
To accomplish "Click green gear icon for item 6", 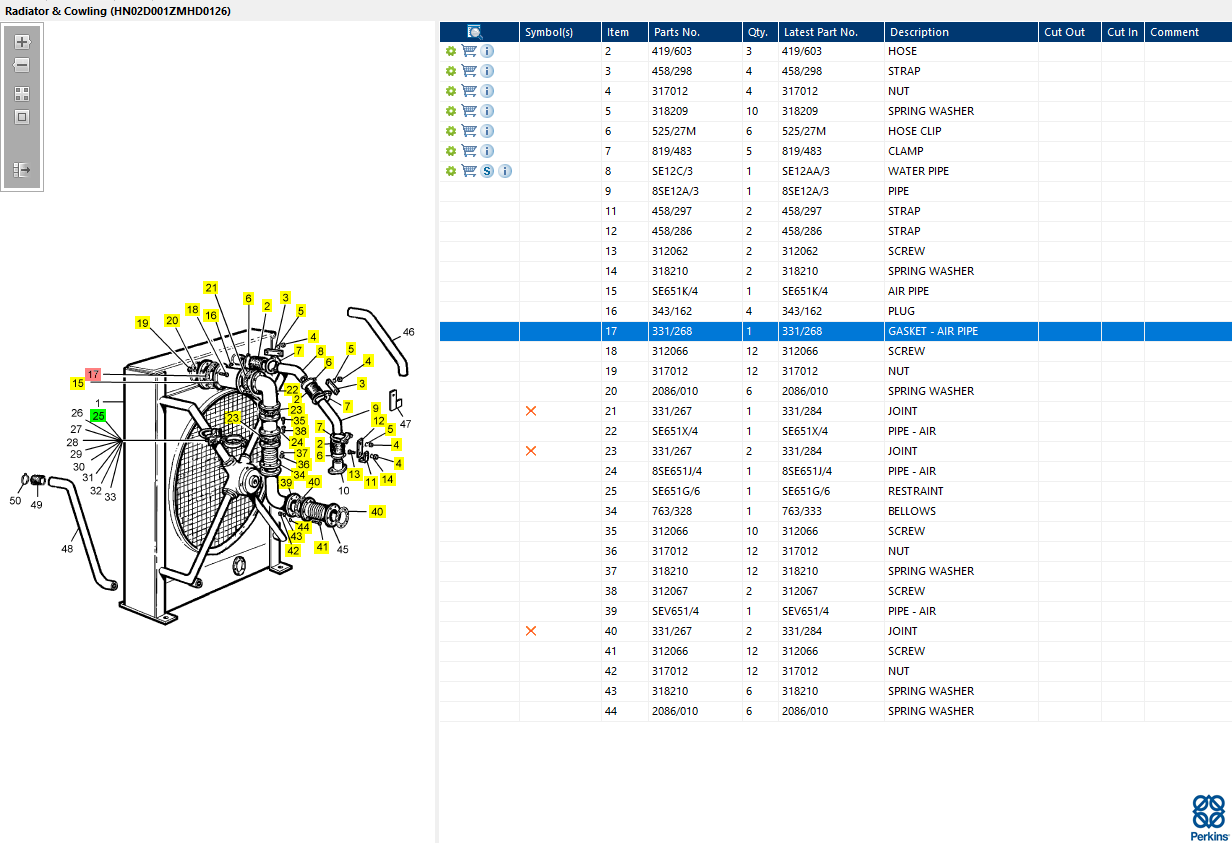I will pos(451,131).
